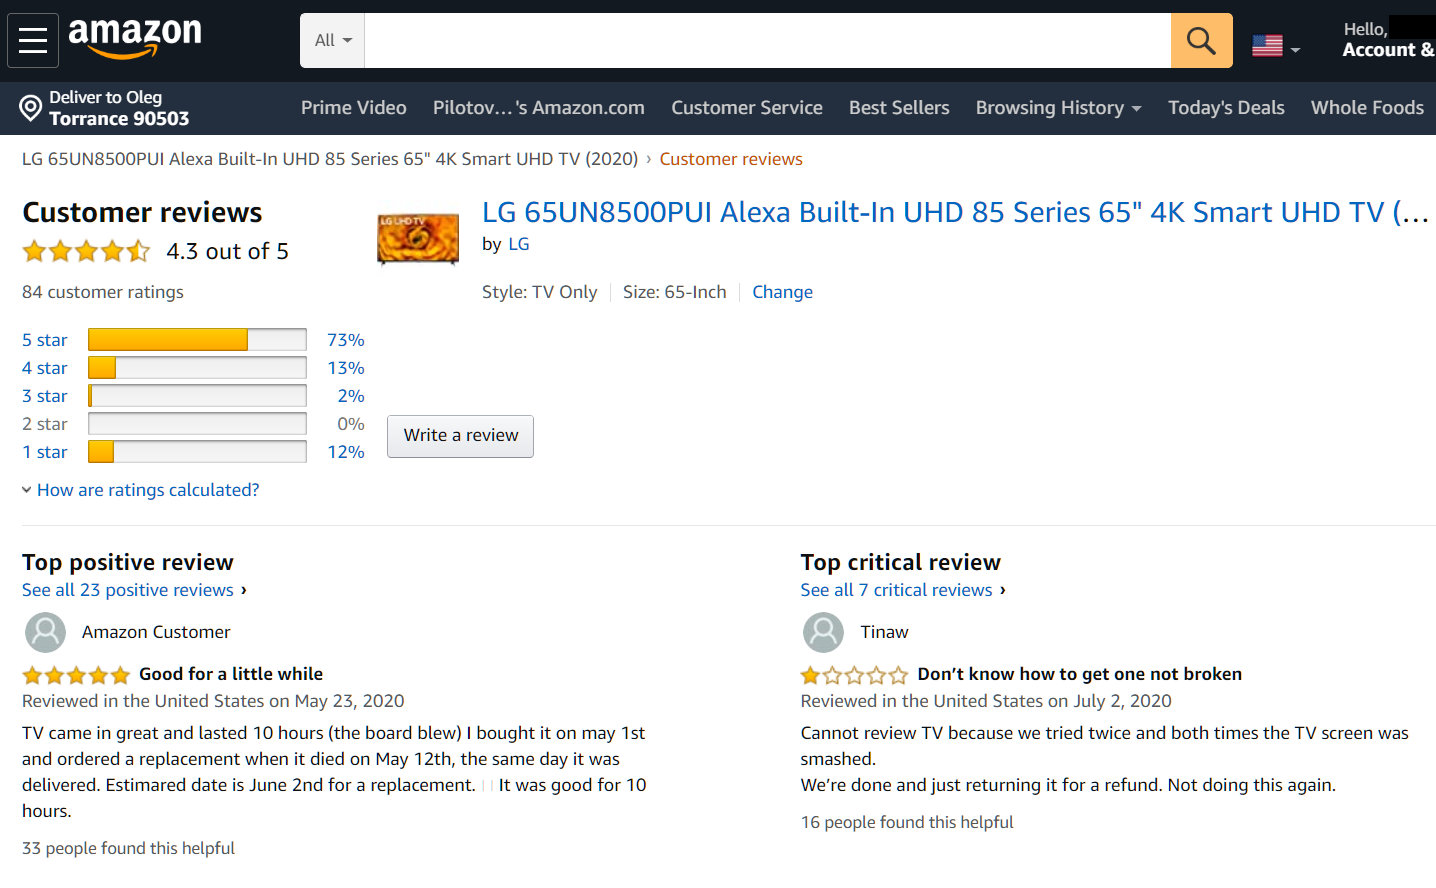
Task: Click Tinaw's profile avatar
Action: coord(823,632)
